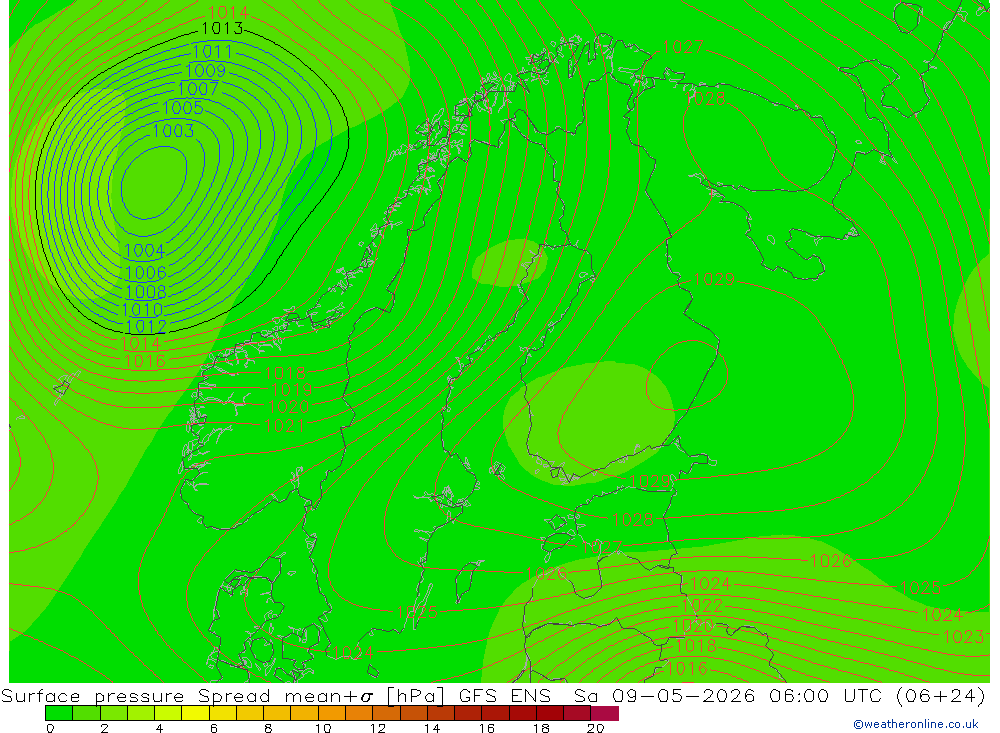Image resolution: width=1000 pixels, height=733 pixels.
Task: Click the "(06+24)" forecast offset text
Action: [x=940, y=695]
